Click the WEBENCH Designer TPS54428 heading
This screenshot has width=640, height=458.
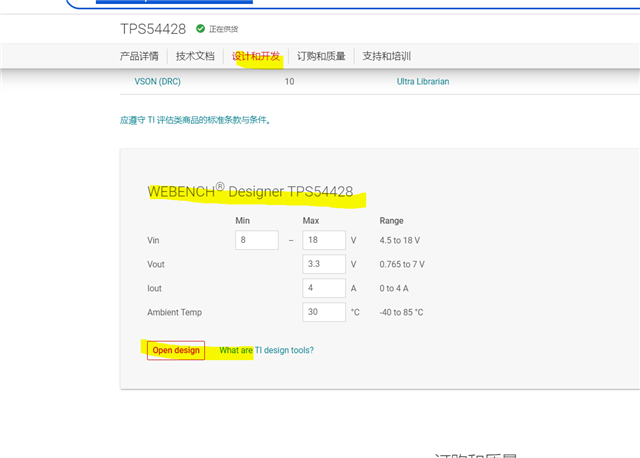point(250,191)
